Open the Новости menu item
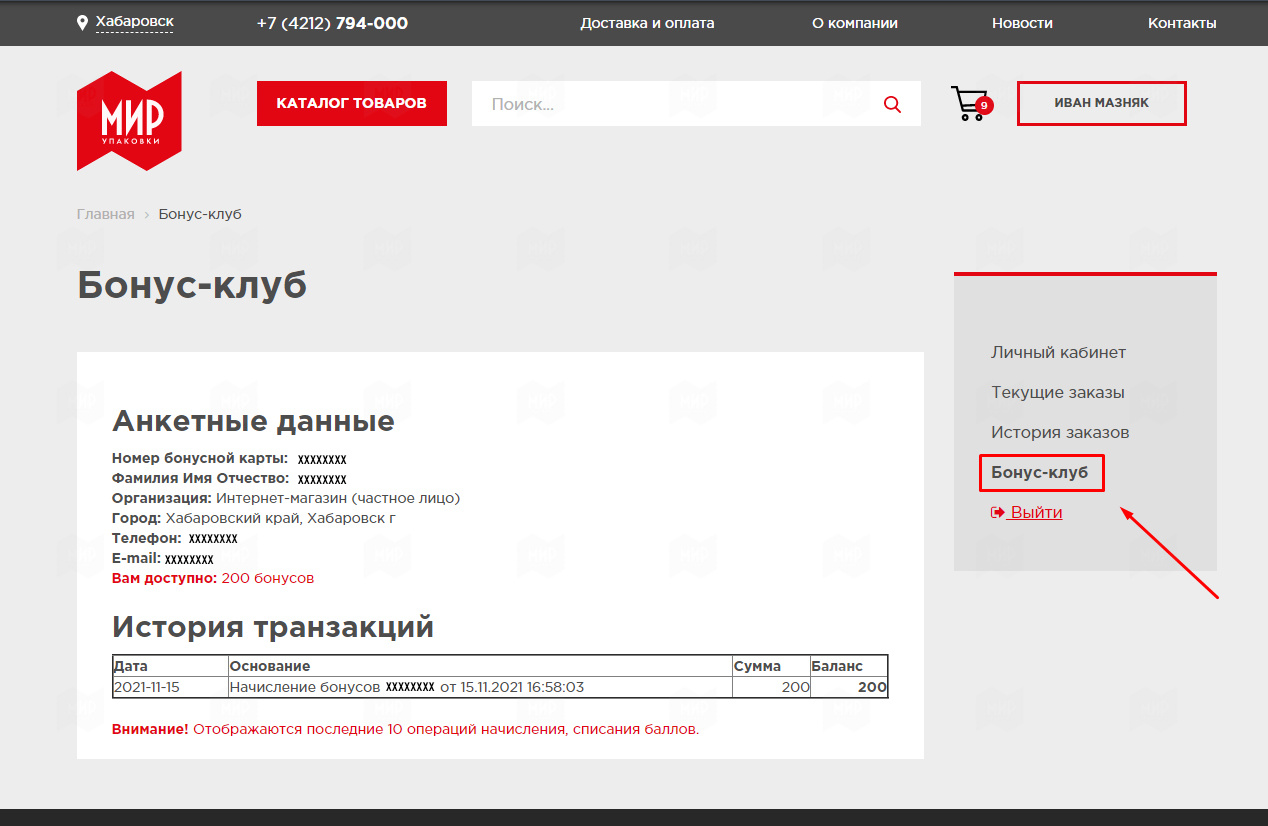This screenshot has height=826, width=1268. pyautogui.click(x=1022, y=23)
